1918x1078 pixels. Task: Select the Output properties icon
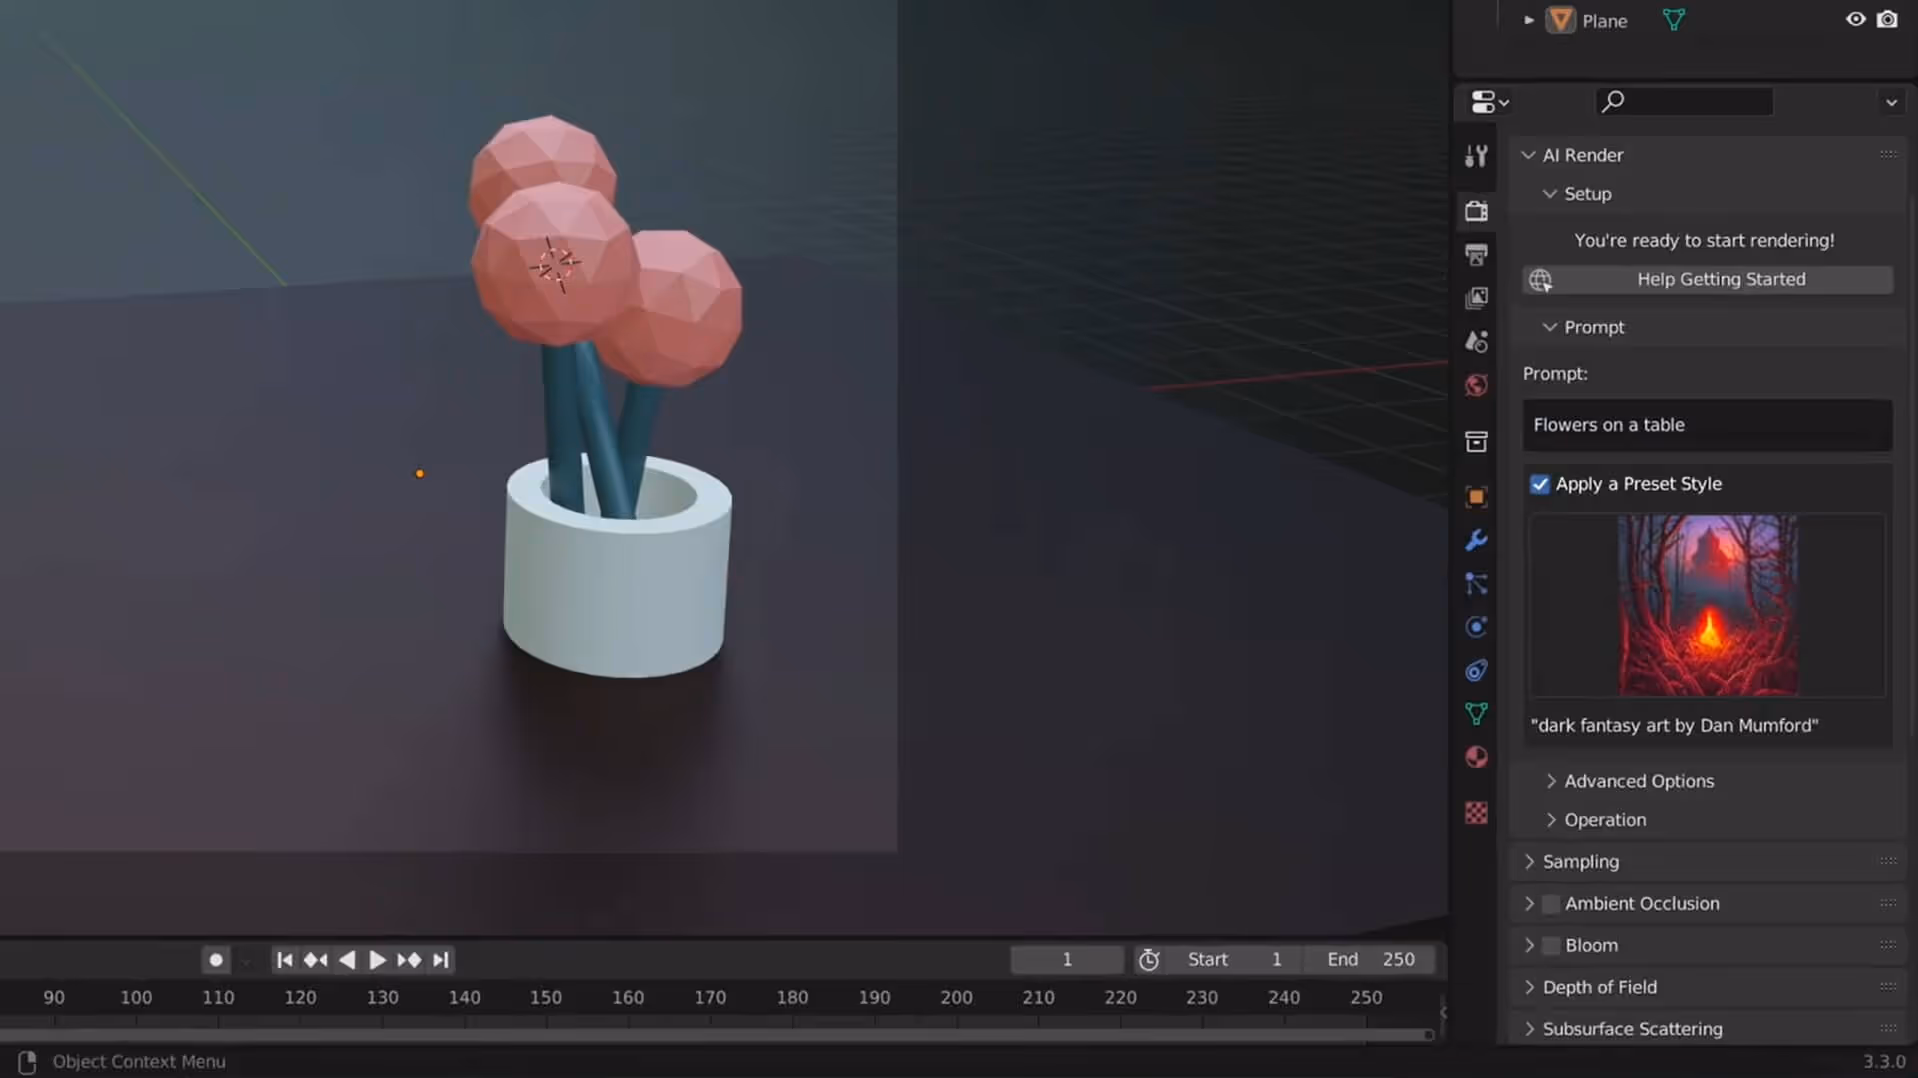coord(1476,254)
